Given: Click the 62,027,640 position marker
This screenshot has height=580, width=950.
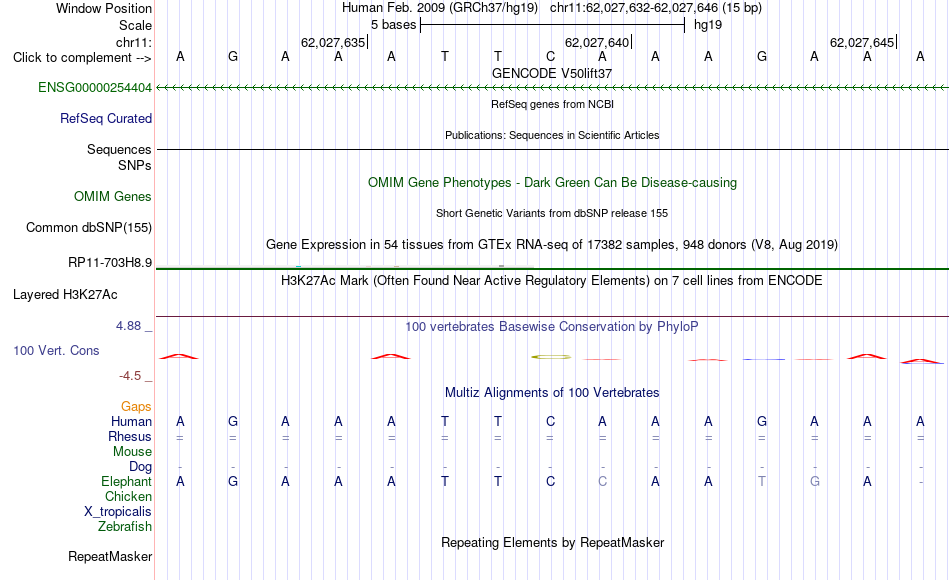Looking at the screenshot, I should pos(597,42).
